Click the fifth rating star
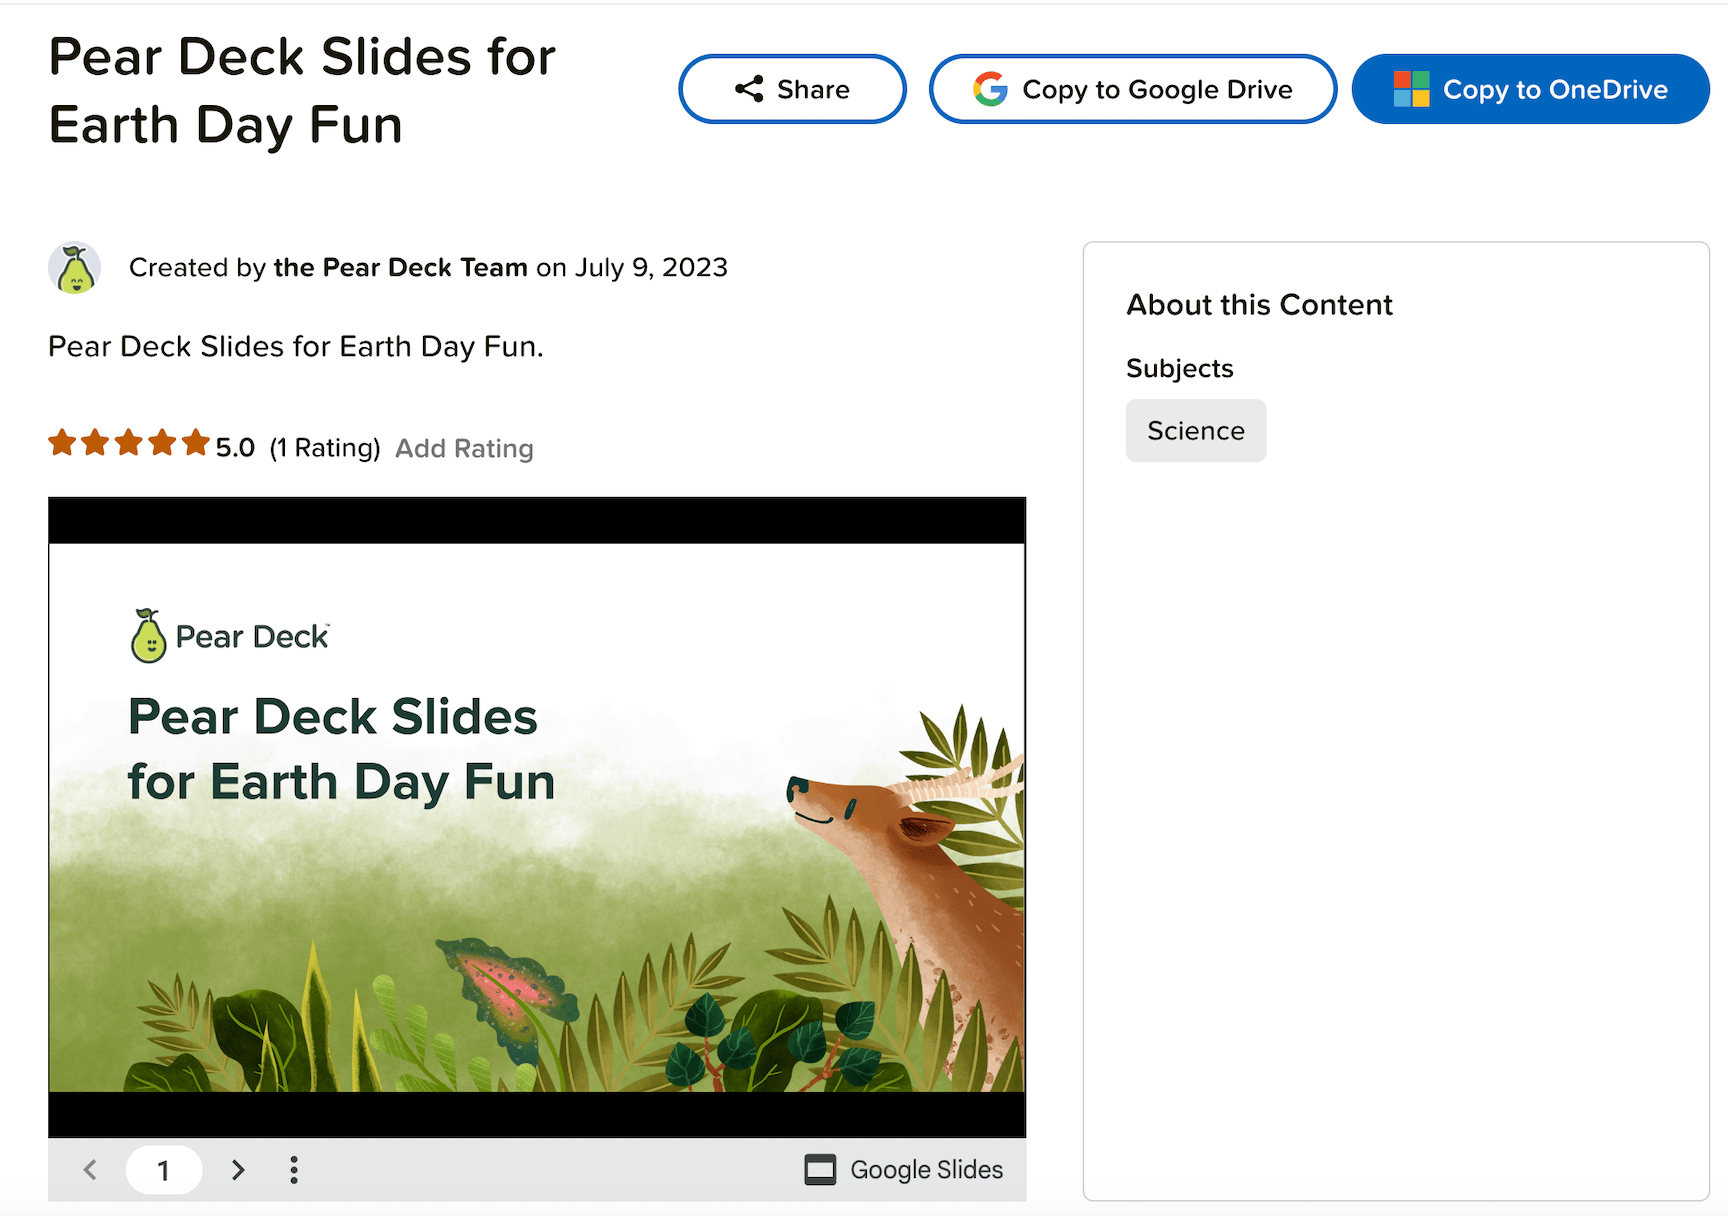Screen dimensions: 1728x1216 (196, 442)
